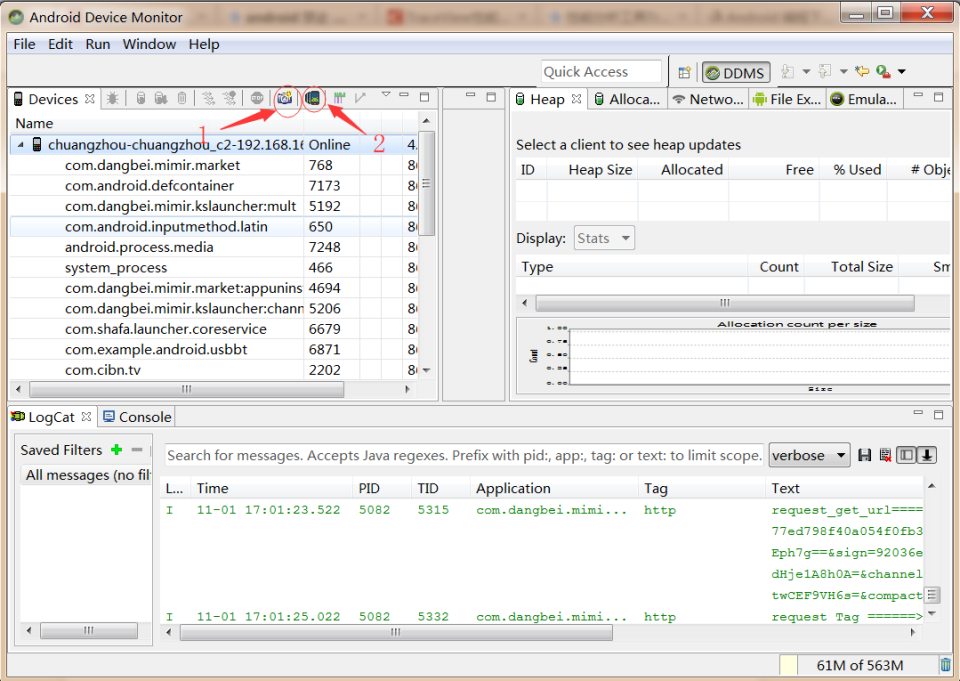Open the File menu
This screenshot has height=681, width=960.
point(24,44)
